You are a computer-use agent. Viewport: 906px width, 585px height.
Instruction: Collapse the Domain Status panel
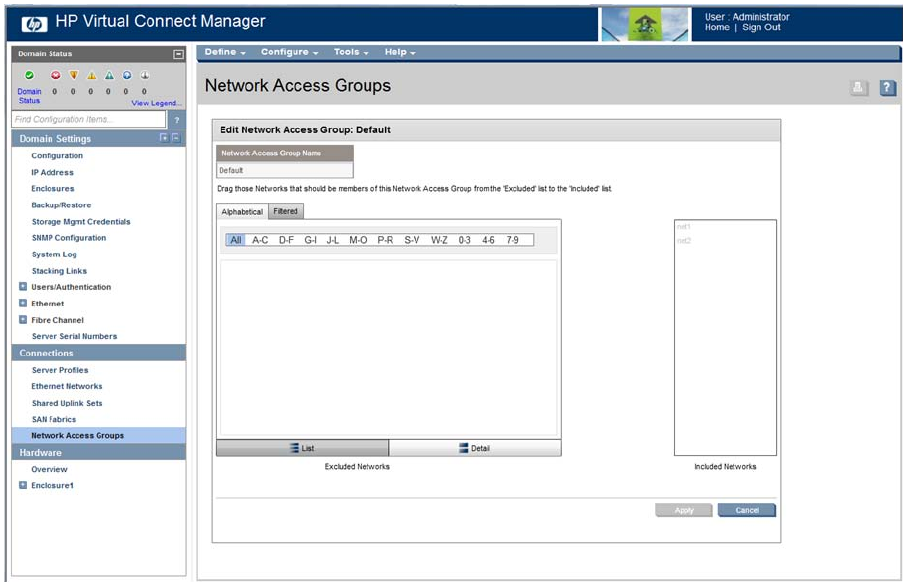coord(178,54)
